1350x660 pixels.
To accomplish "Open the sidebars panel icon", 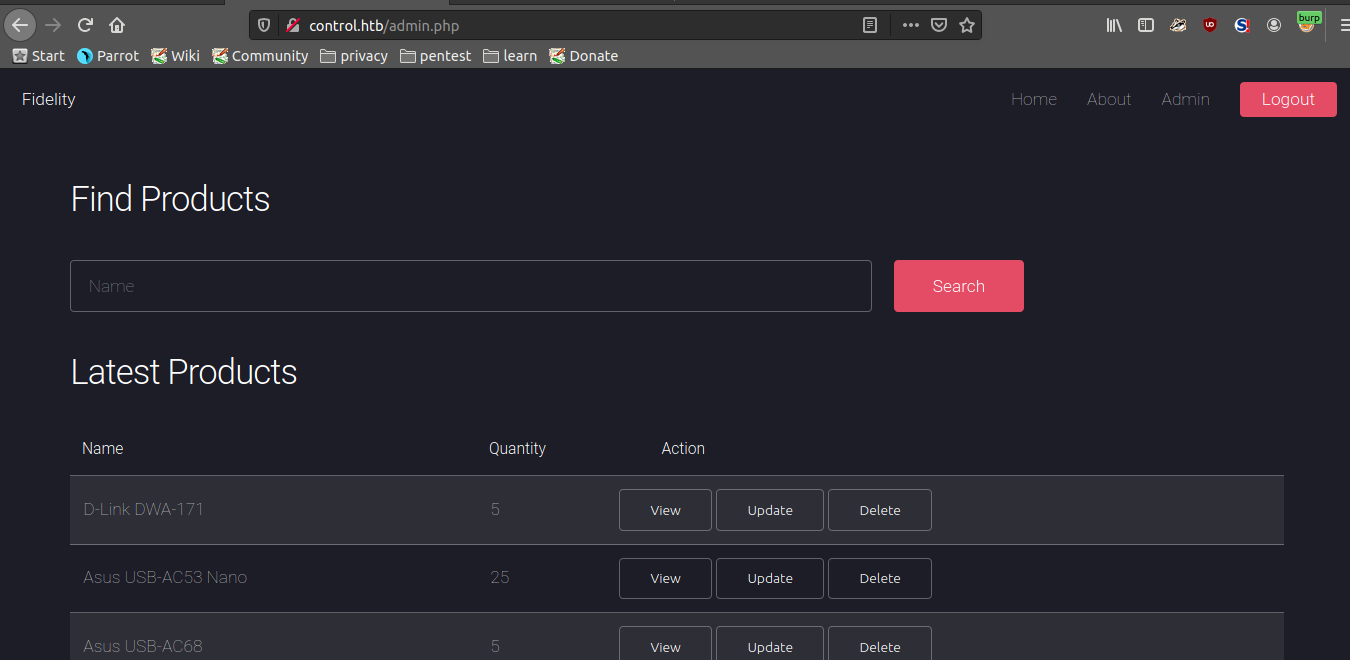I will 1145,25.
